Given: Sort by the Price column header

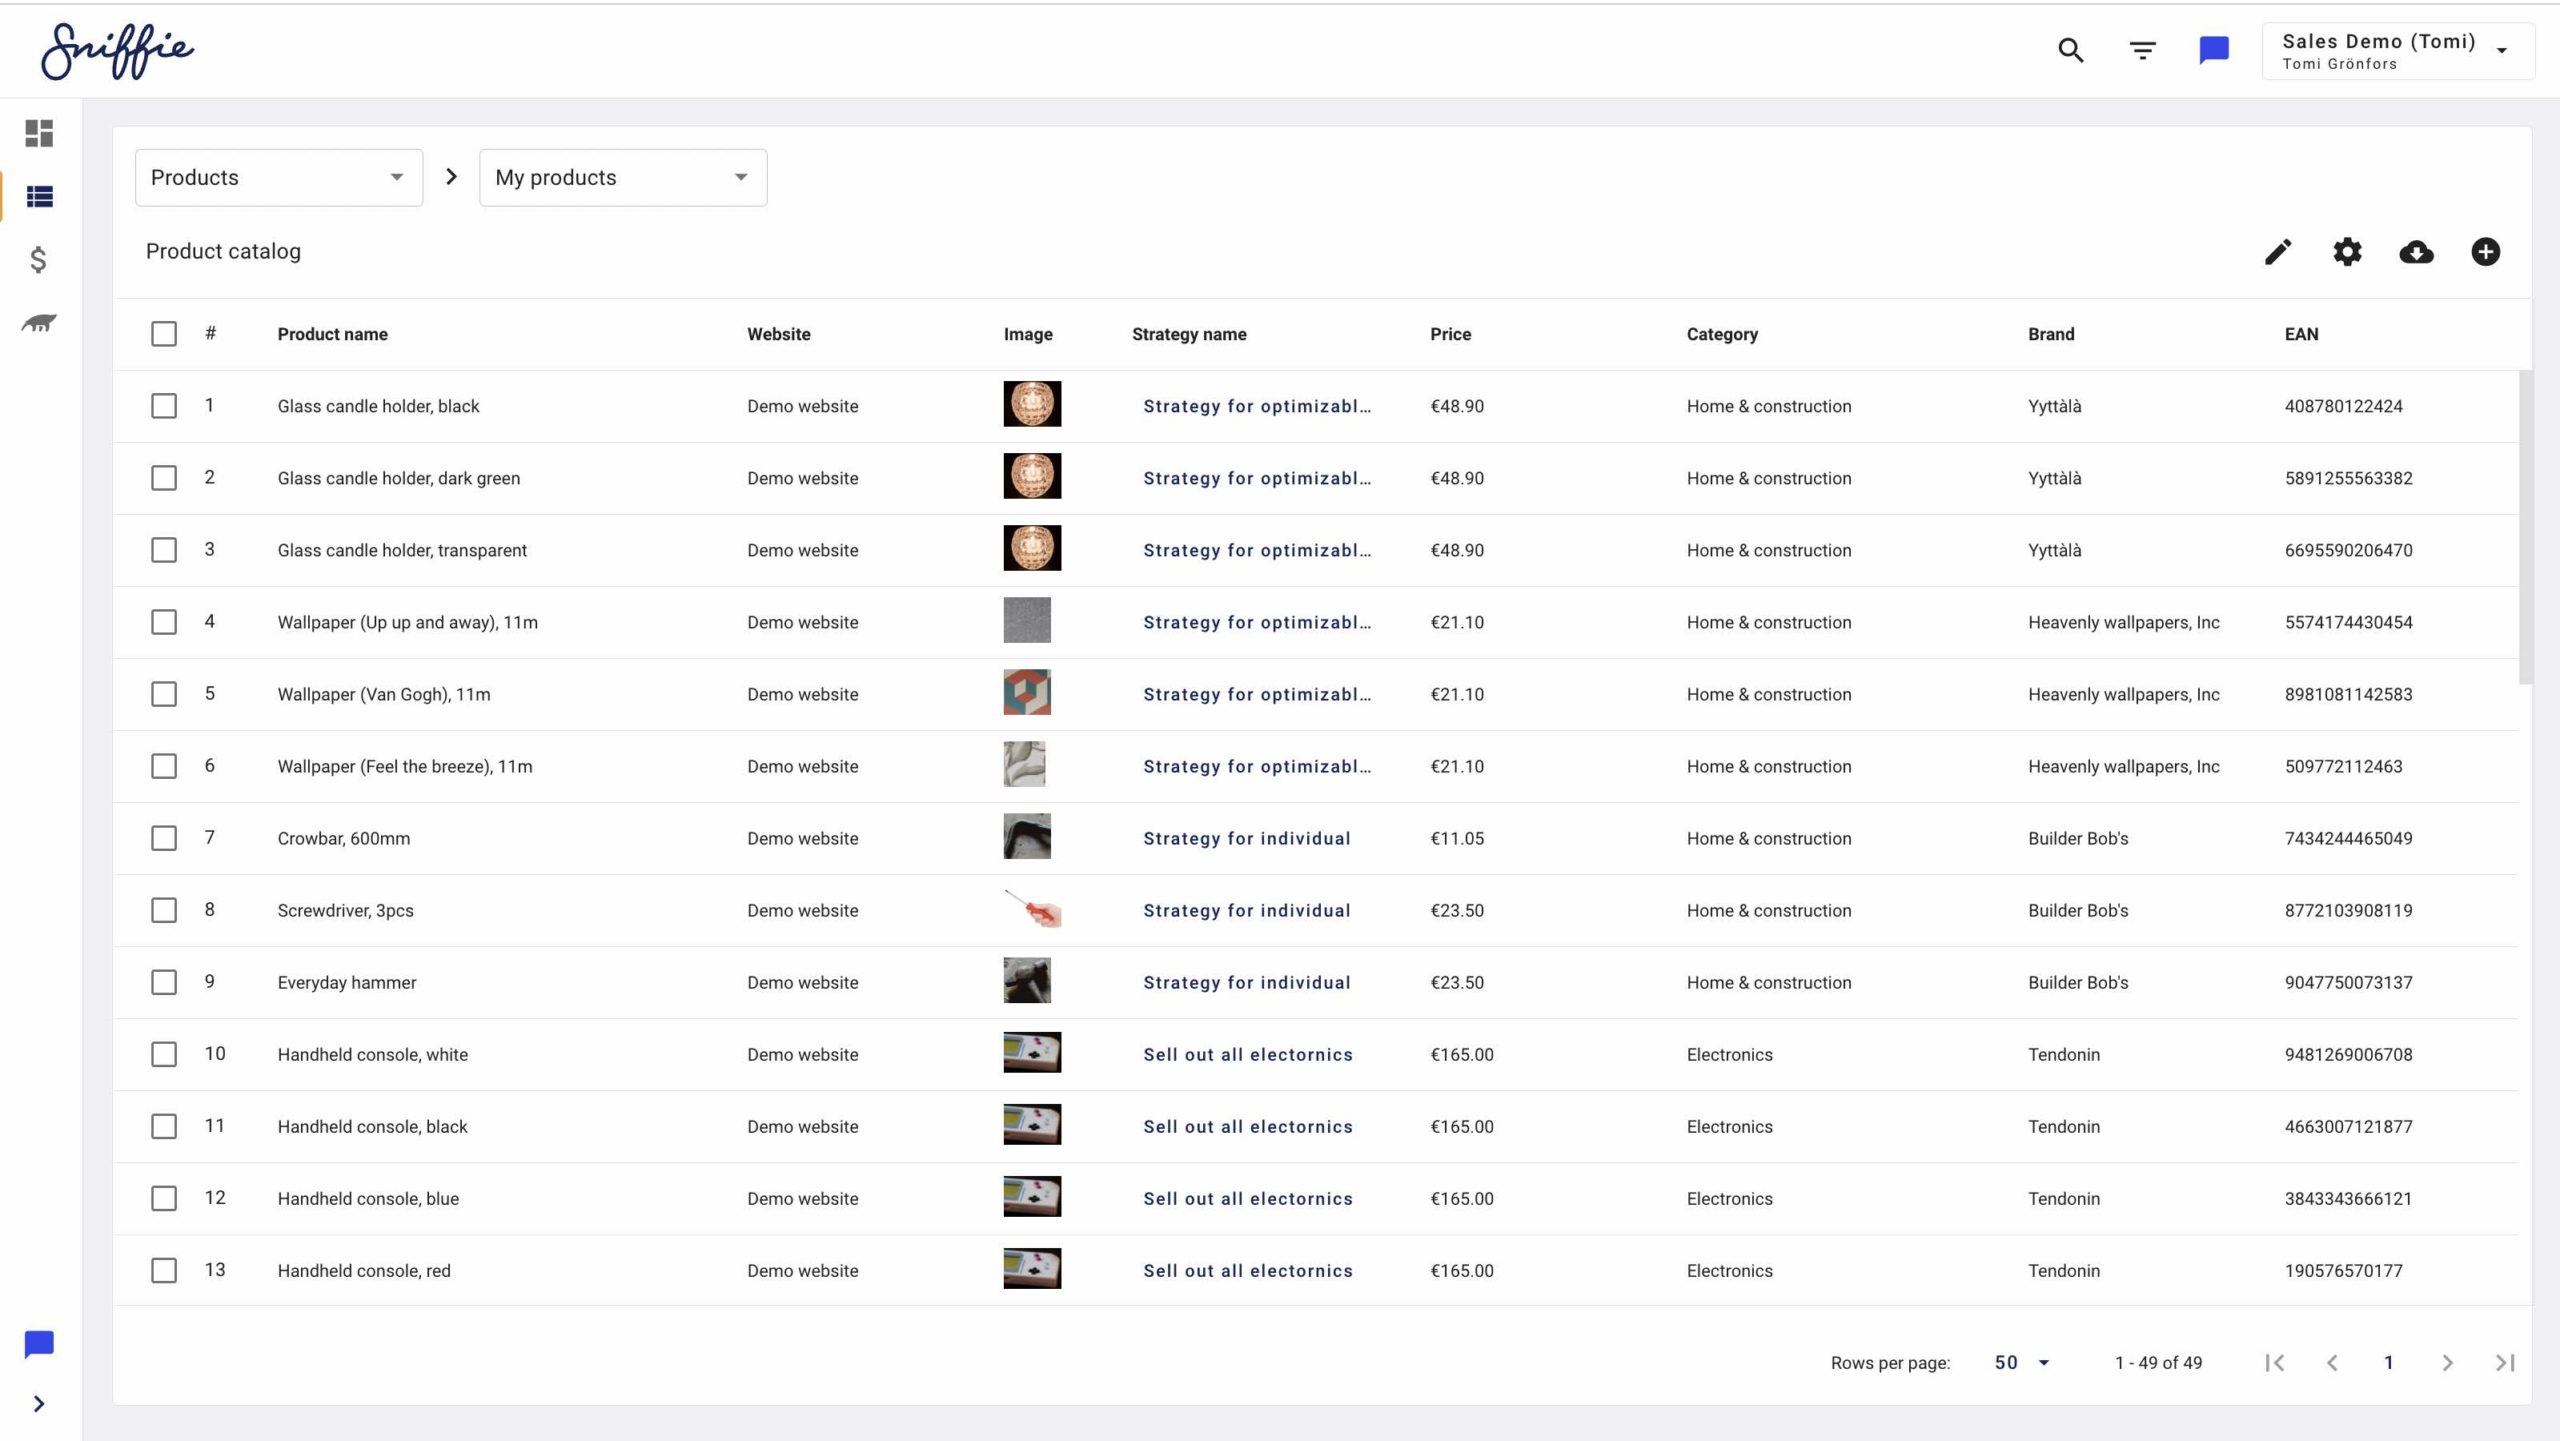Looking at the screenshot, I should pyautogui.click(x=1450, y=334).
